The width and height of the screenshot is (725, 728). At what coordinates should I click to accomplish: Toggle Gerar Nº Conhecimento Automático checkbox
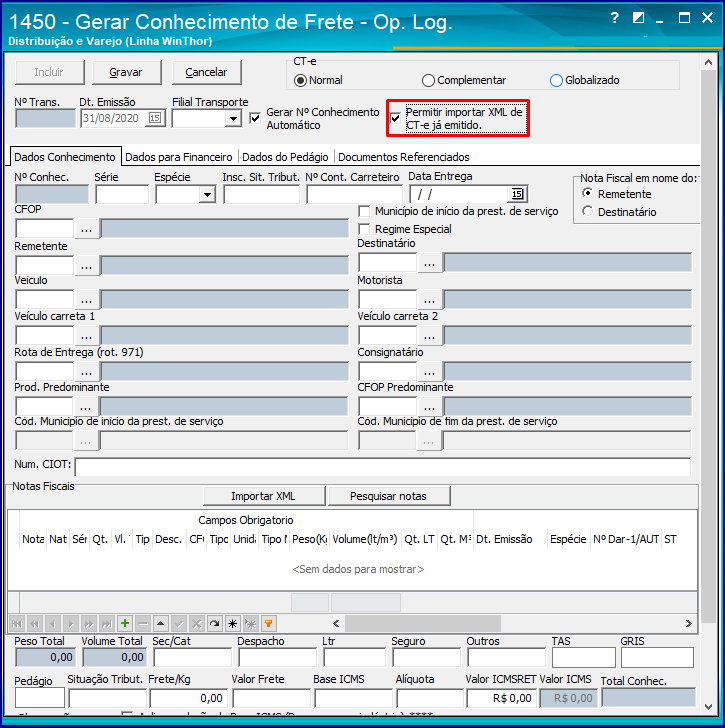(x=255, y=118)
